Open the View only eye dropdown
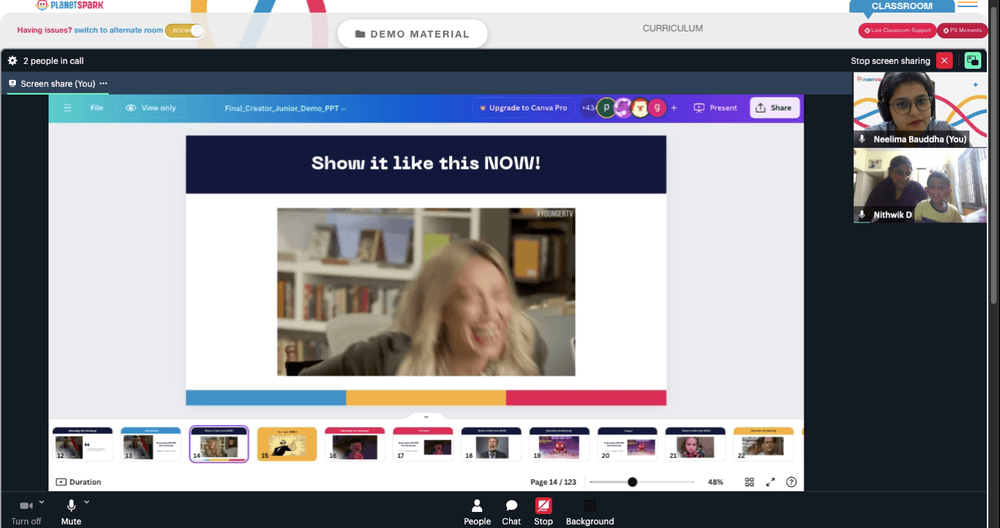 151,108
